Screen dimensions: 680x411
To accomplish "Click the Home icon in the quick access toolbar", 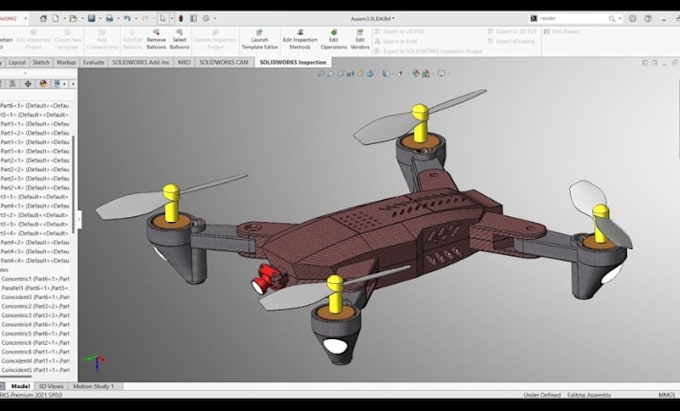I will coord(43,19).
